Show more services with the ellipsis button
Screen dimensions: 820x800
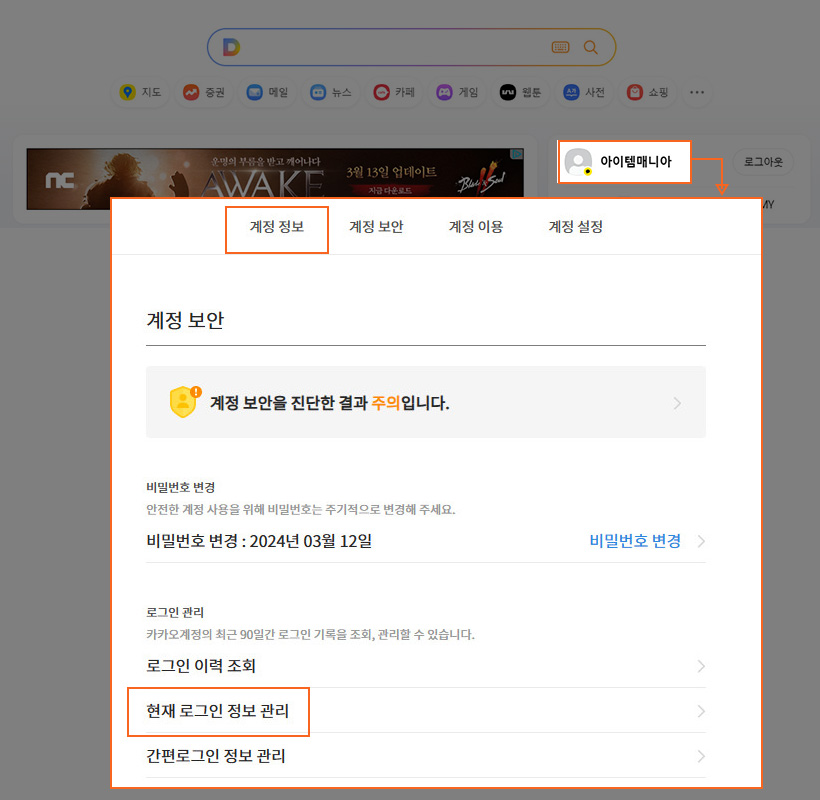tap(697, 92)
